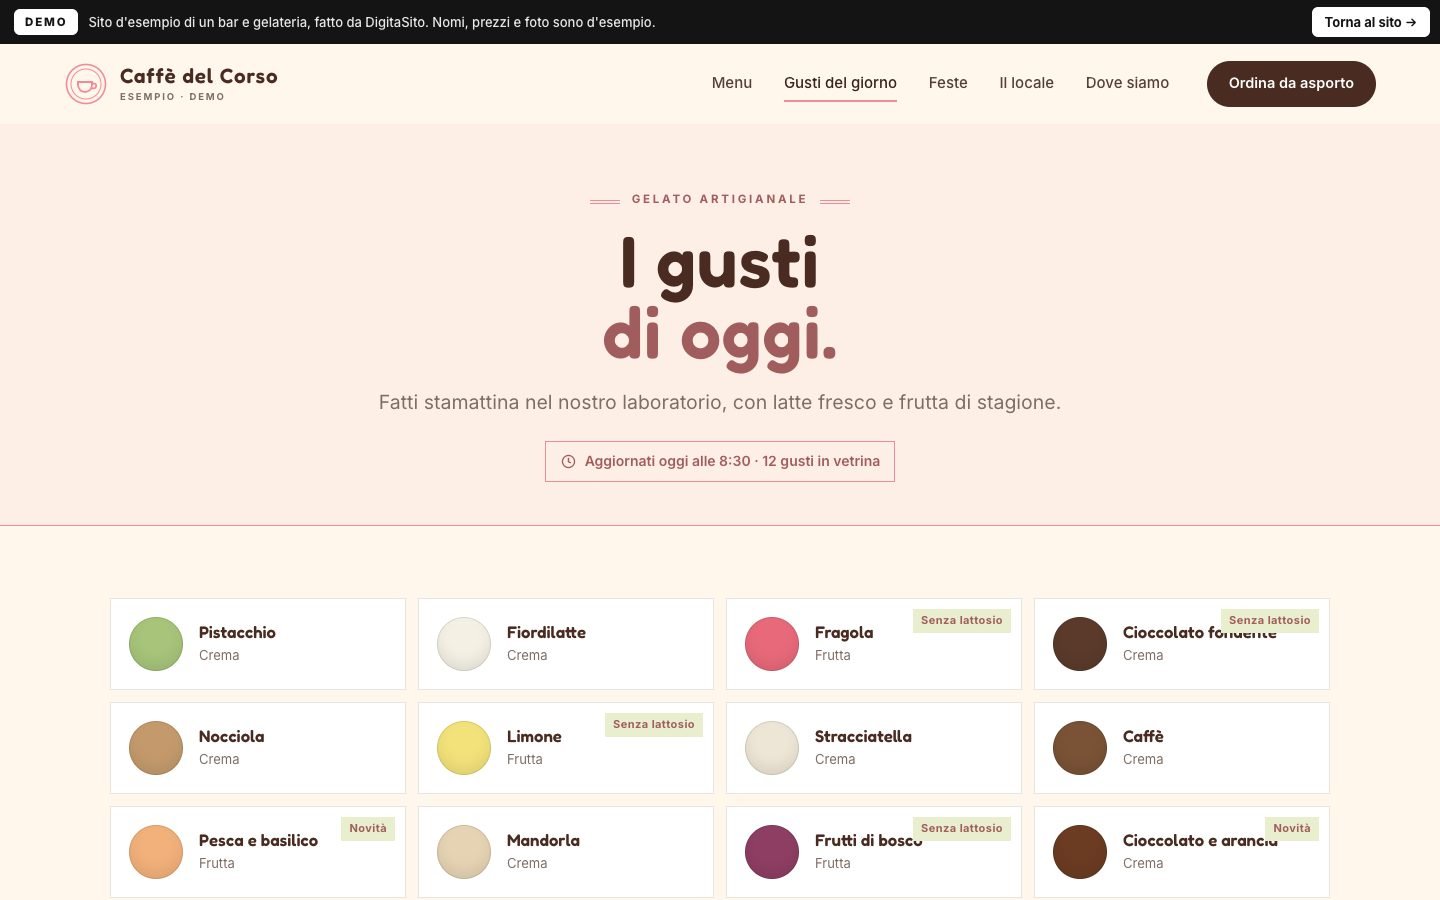Screen dimensions: 1440x900
Task: Click the Caffè del Corso brand name
Action: click(x=199, y=76)
